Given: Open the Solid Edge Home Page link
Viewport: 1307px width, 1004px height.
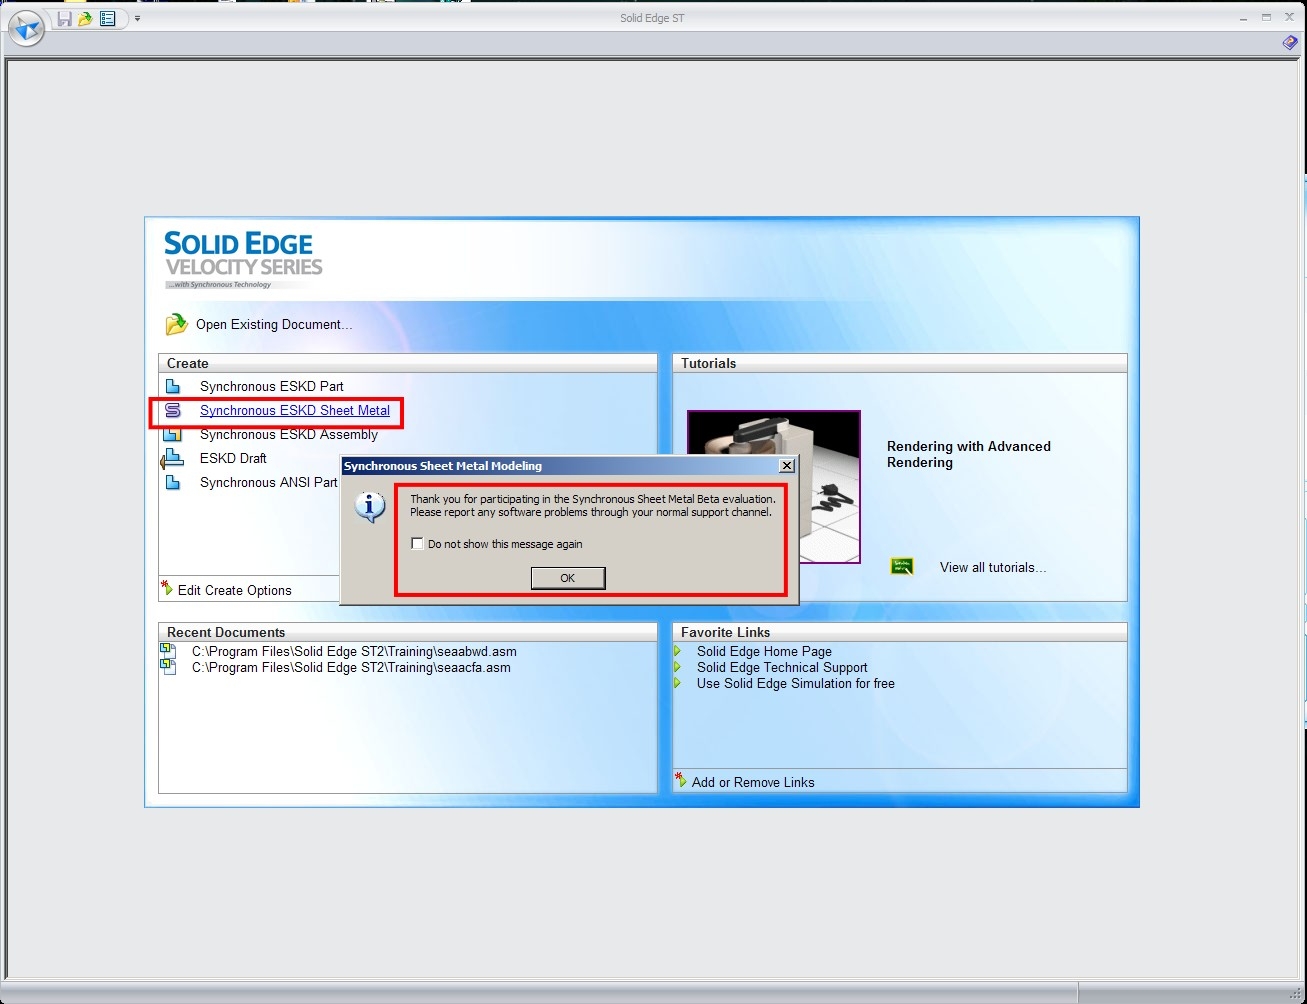Looking at the screenshot, I should [x=764, y=651].
